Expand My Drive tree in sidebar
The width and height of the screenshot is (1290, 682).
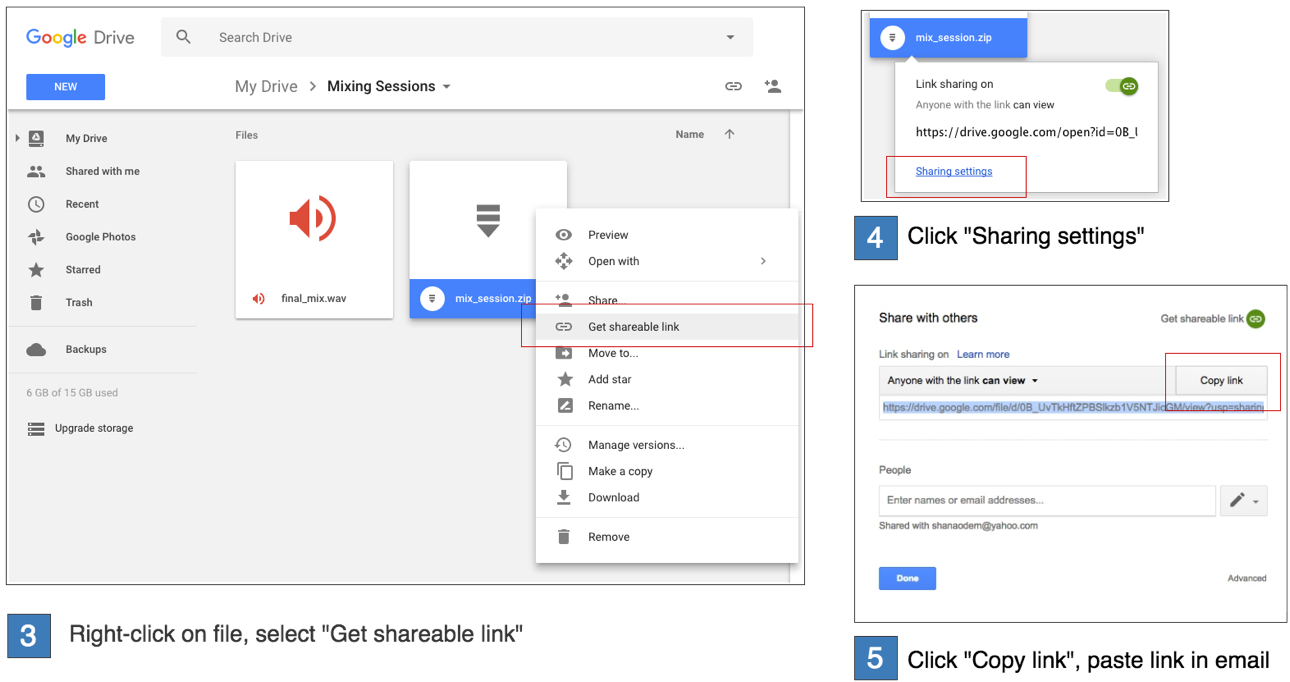click(x=17, y=138)
